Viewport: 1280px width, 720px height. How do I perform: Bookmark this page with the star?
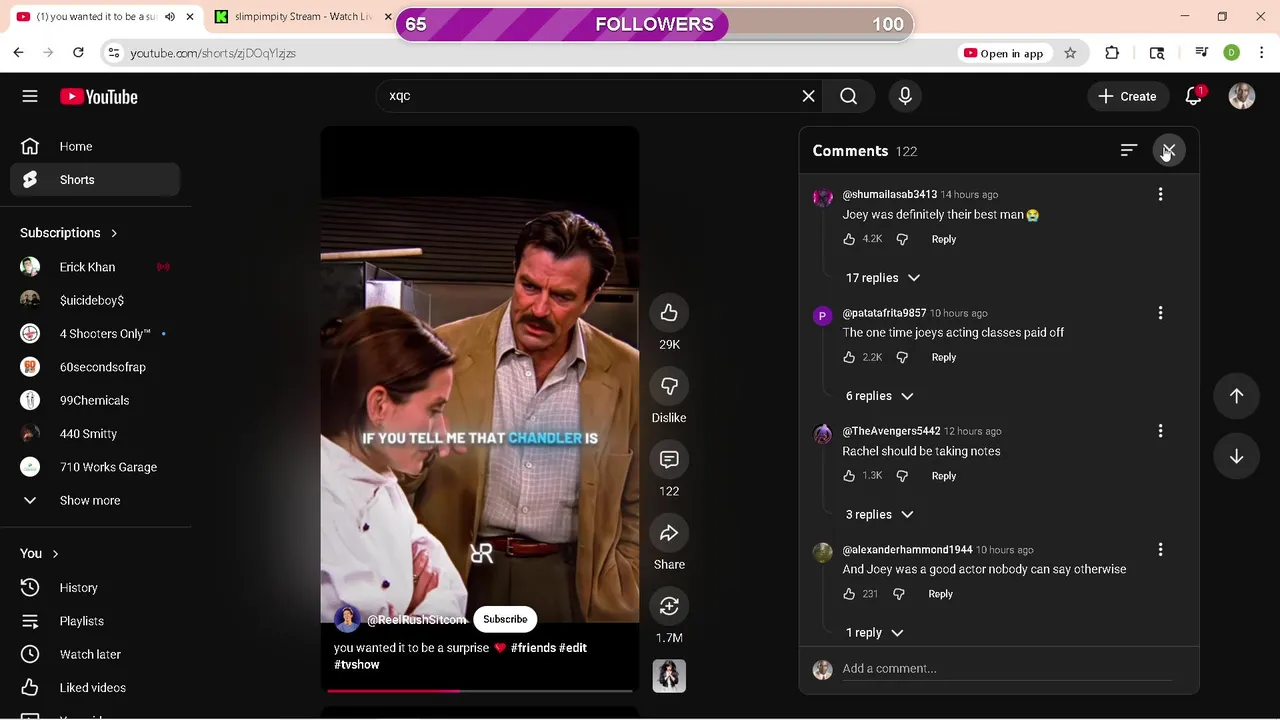click(1070, 53)
